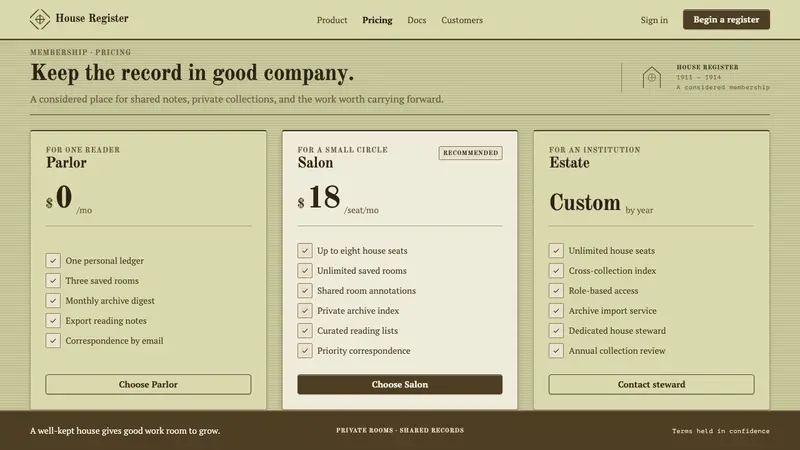800x450 pixels.
Task: Toggle the Unlimited saved rooms checkbox
Action: pos(305,270)
